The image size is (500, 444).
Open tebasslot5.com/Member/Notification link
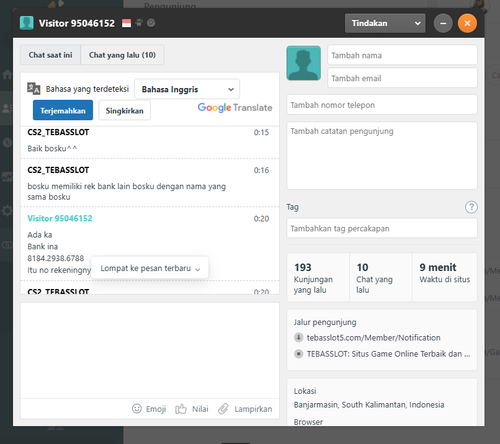[x=374, y=338]
